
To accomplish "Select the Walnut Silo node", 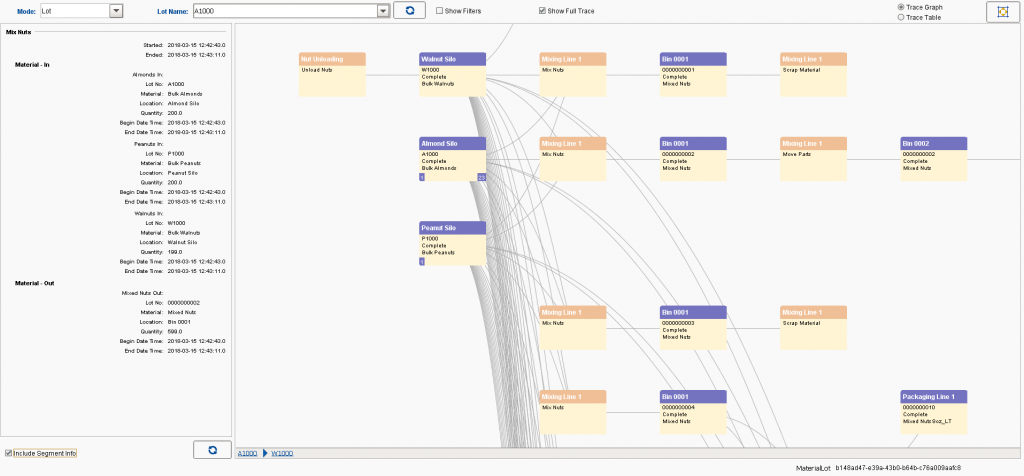I will 453,74.
